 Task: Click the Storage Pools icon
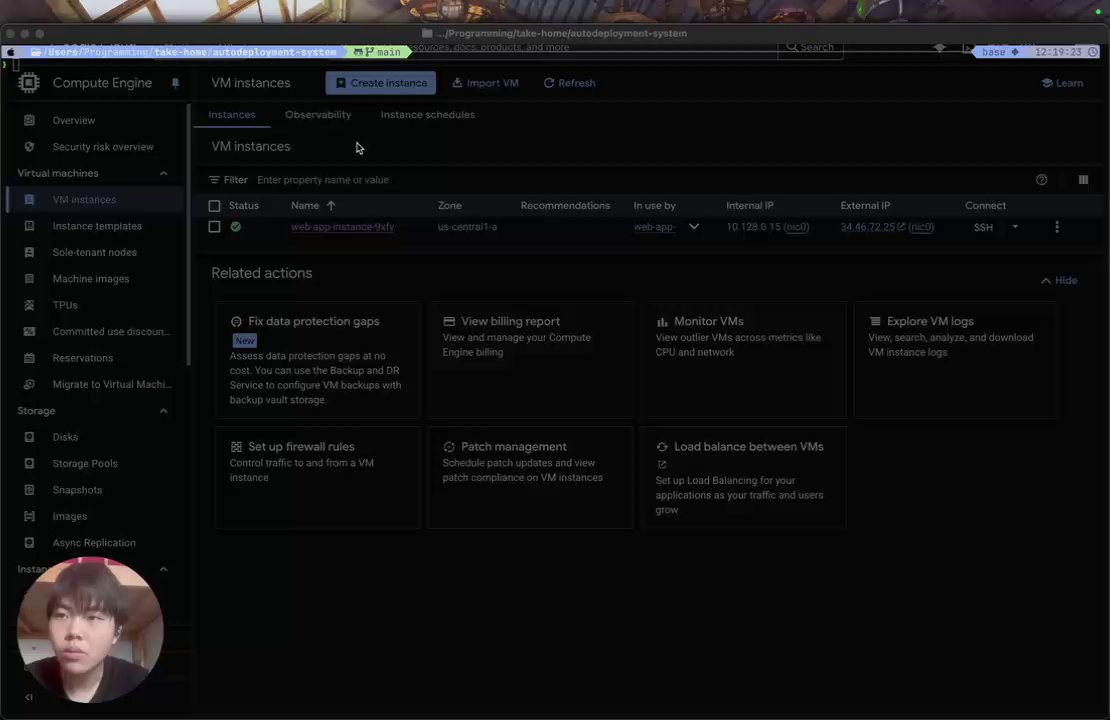[29, 464]
